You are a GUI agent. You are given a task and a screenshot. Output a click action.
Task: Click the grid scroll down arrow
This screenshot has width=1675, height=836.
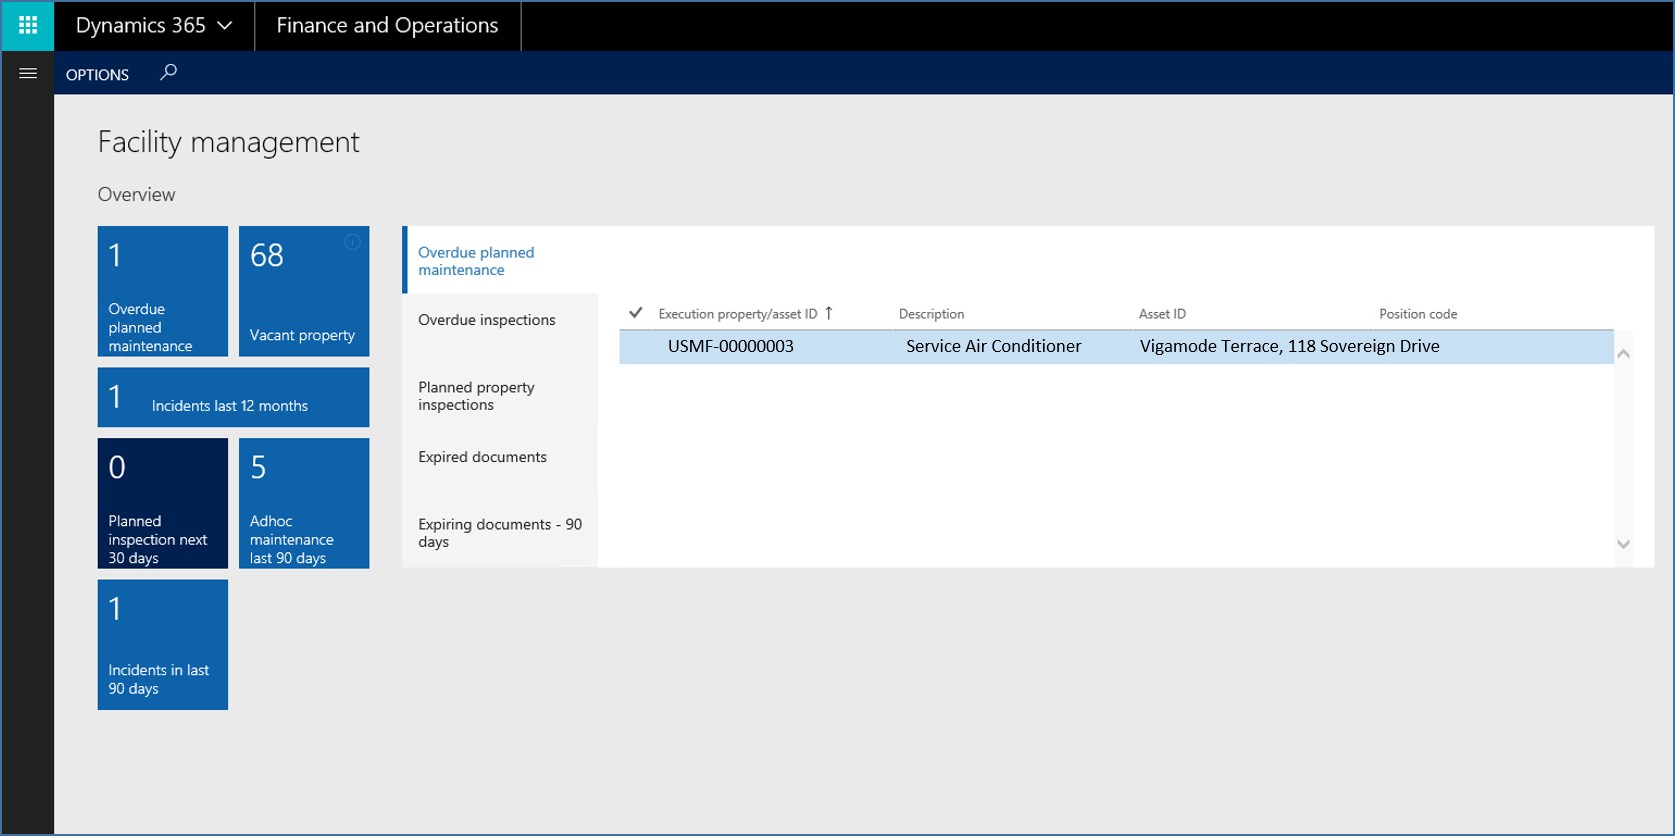pos(1623,544)
